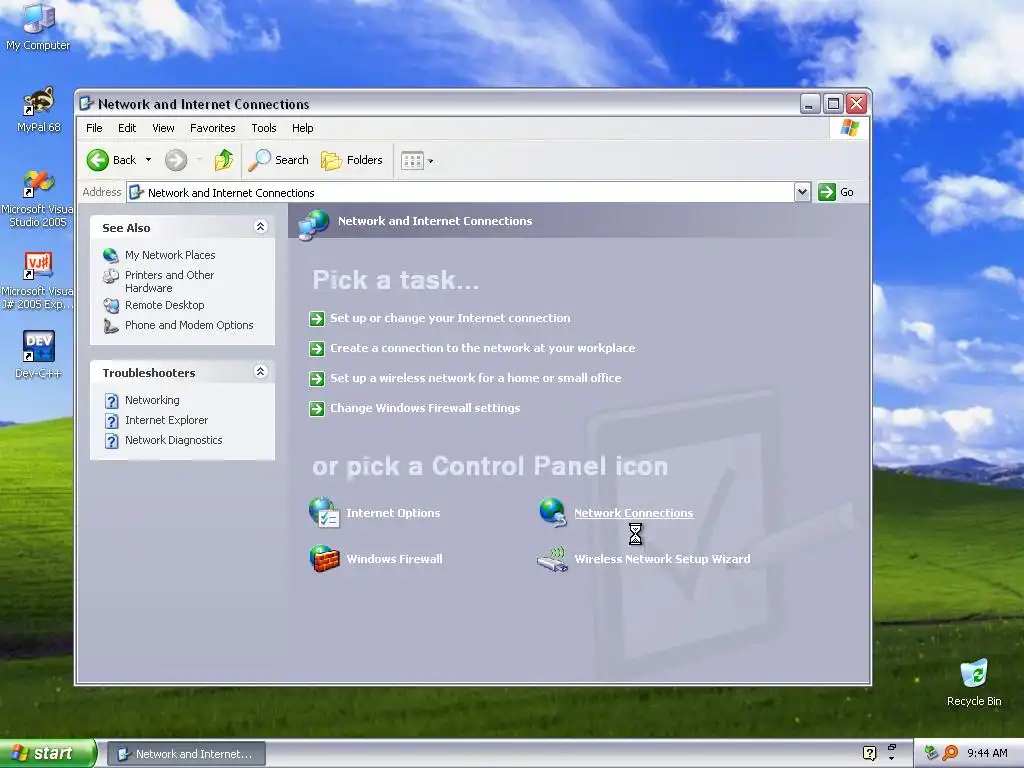Click the green arrow beside Set up Internet connection
This screenshot has height=768, width=1024.
(x=317, y=319)
